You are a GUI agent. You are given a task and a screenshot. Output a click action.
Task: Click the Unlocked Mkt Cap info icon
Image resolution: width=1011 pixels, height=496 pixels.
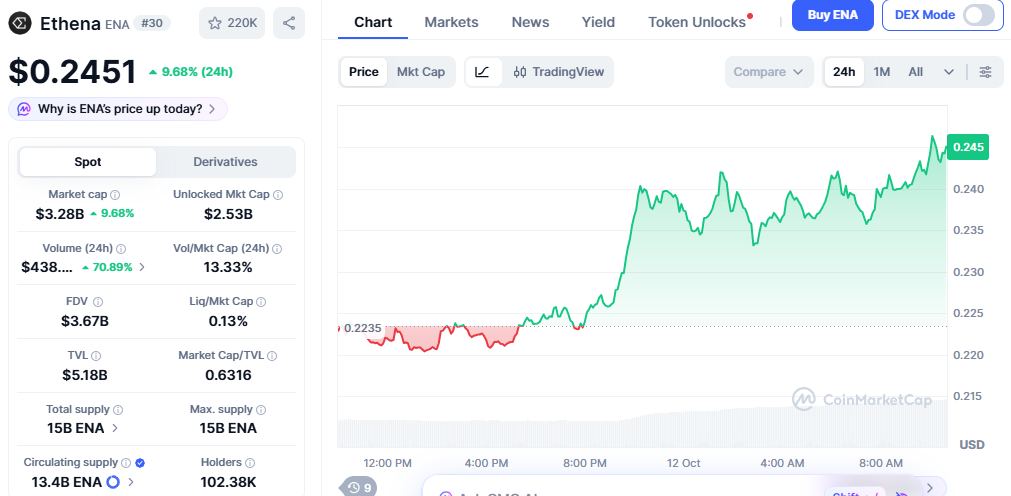(x=277, y=194)
